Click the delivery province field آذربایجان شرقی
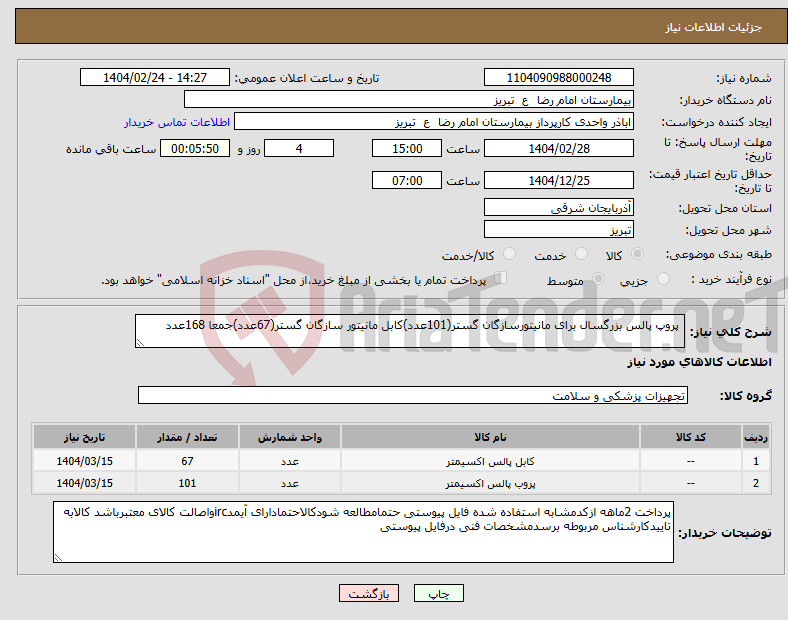The image size is (788, 620). (558, 207)
